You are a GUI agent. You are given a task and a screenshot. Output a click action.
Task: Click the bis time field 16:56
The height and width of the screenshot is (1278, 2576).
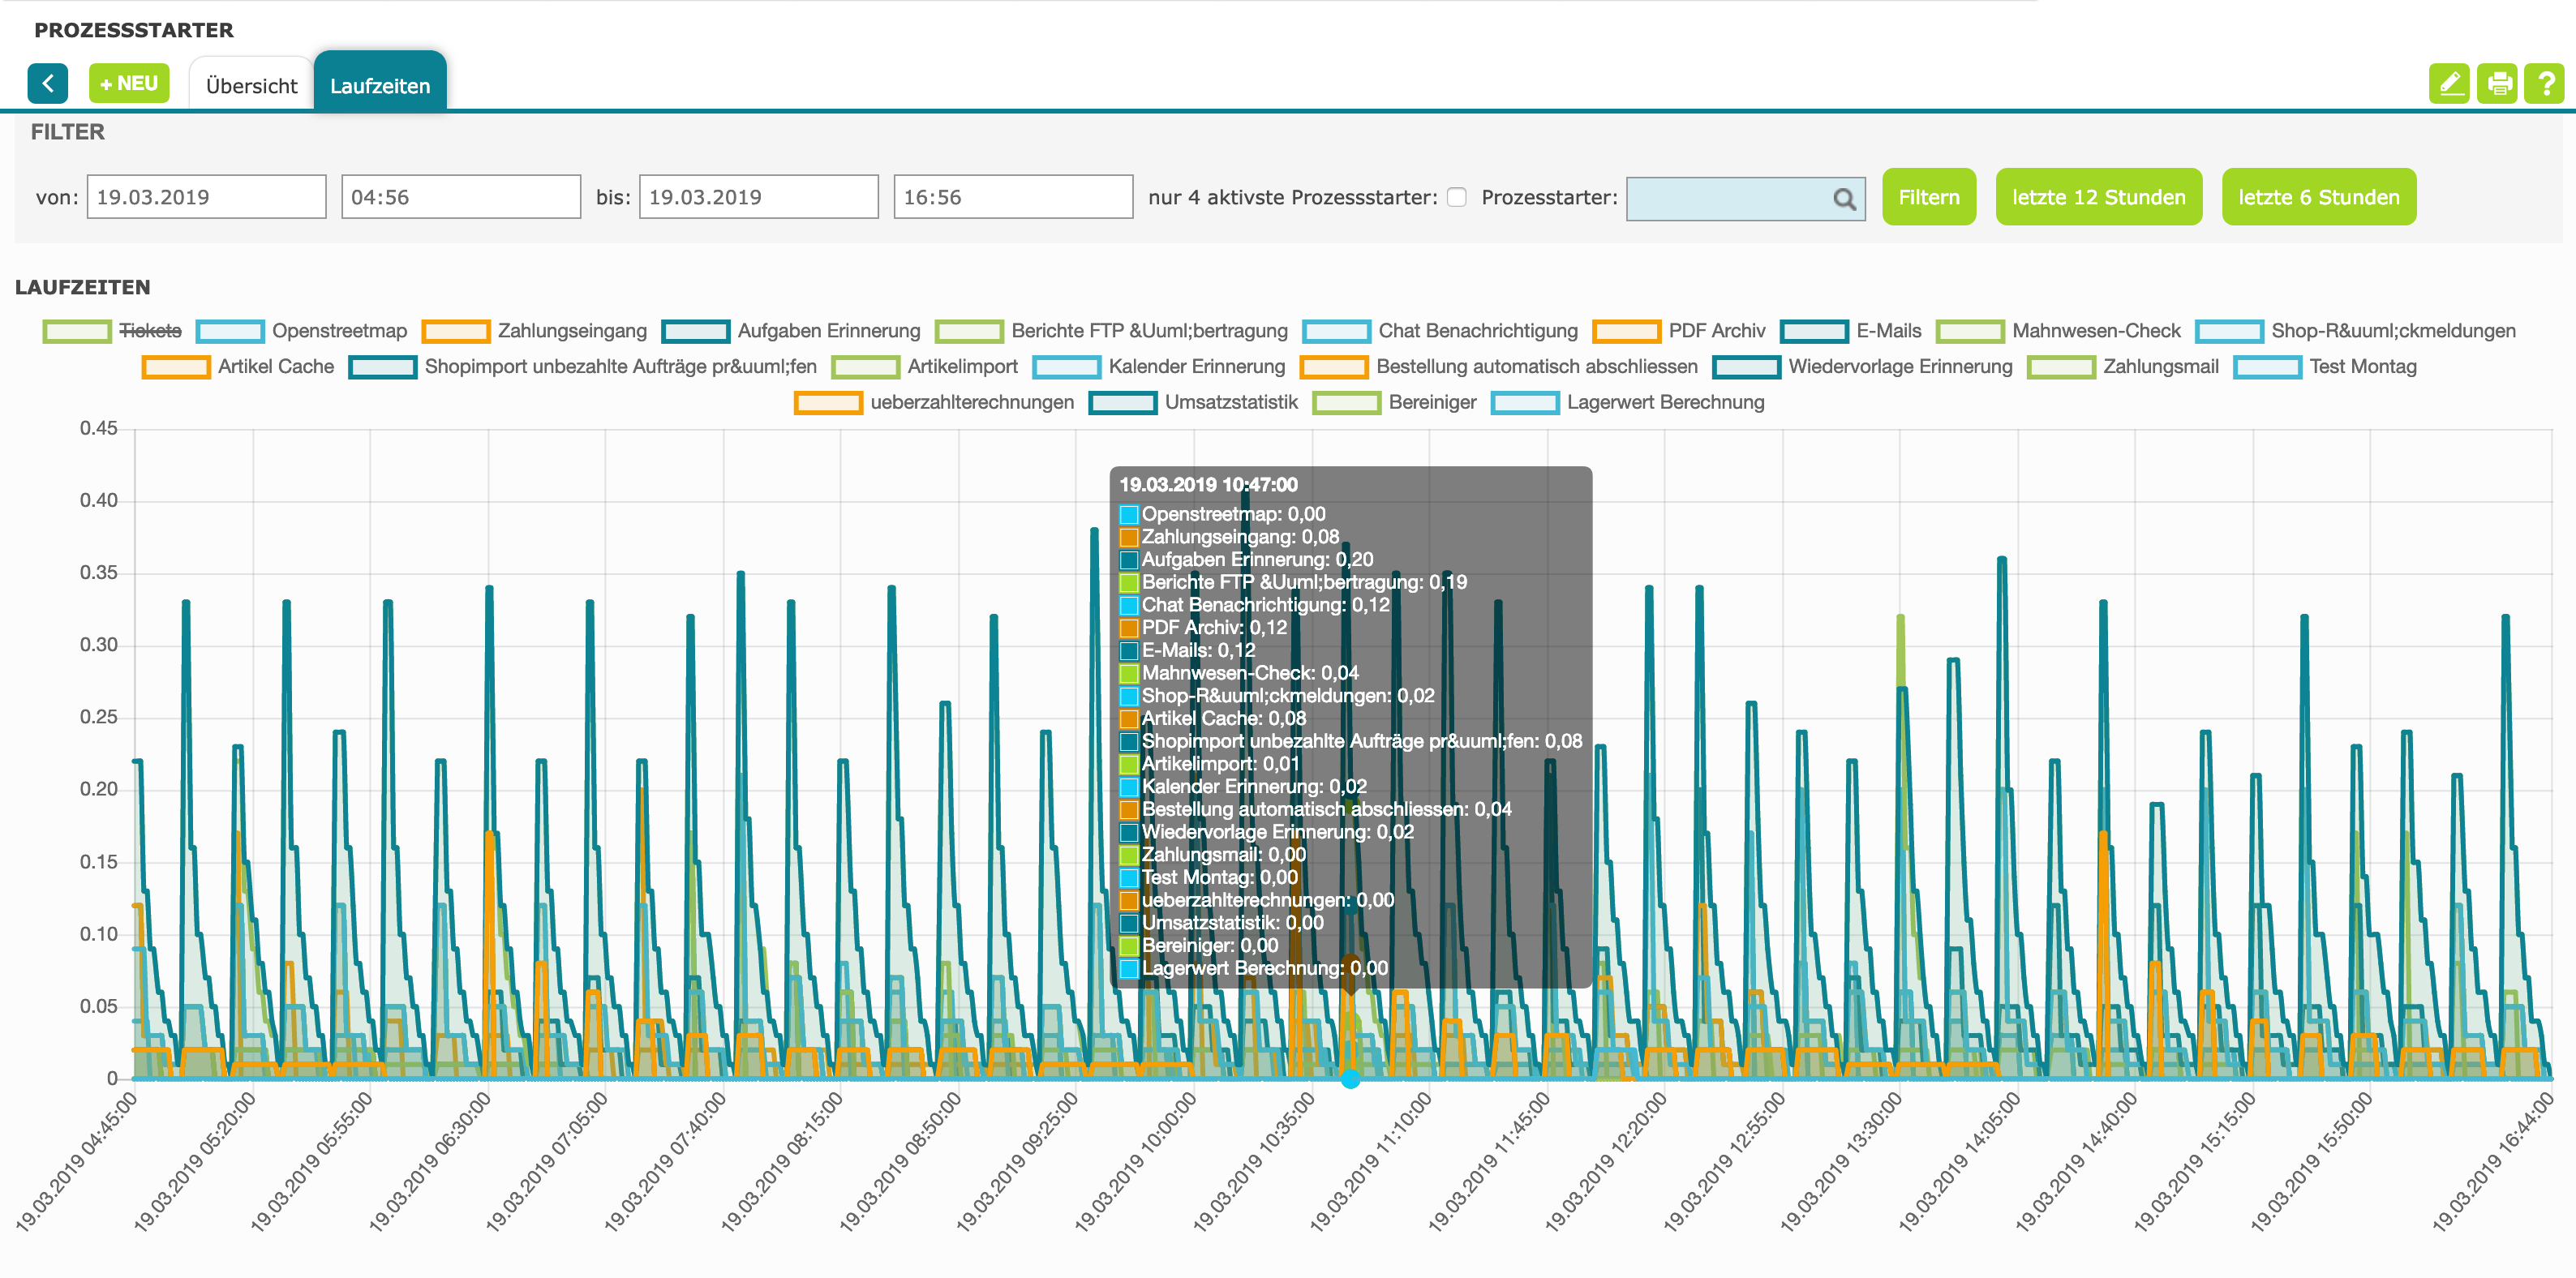1012,198
